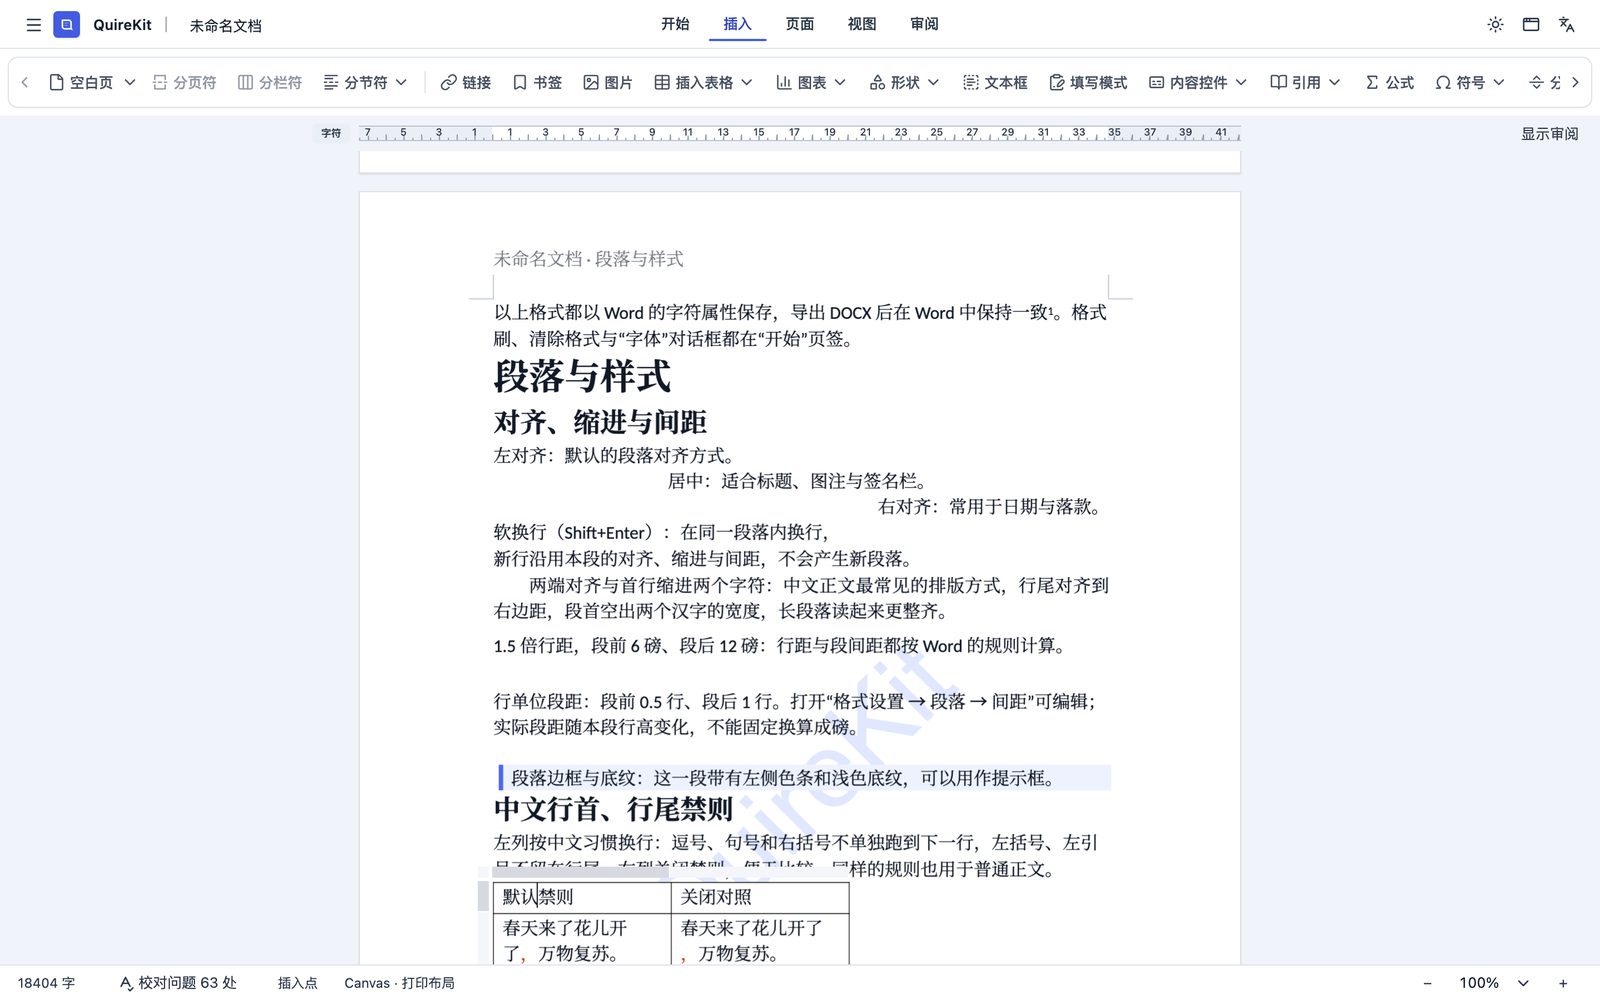Toggle the light/dark theme sun icon
This screenshot has height=1000, width=1600.
click(x=1495, y=25)
